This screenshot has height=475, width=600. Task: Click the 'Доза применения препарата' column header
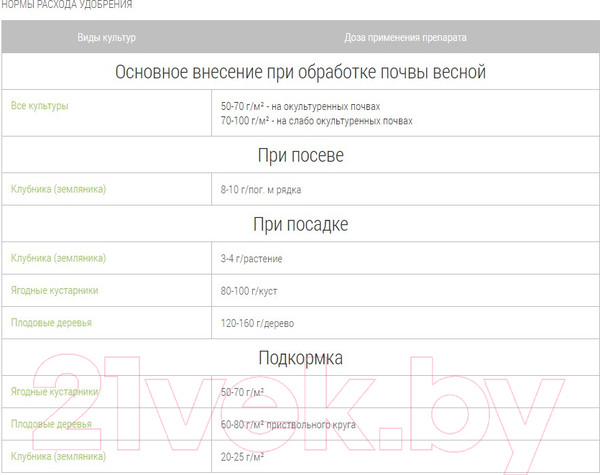405,38
